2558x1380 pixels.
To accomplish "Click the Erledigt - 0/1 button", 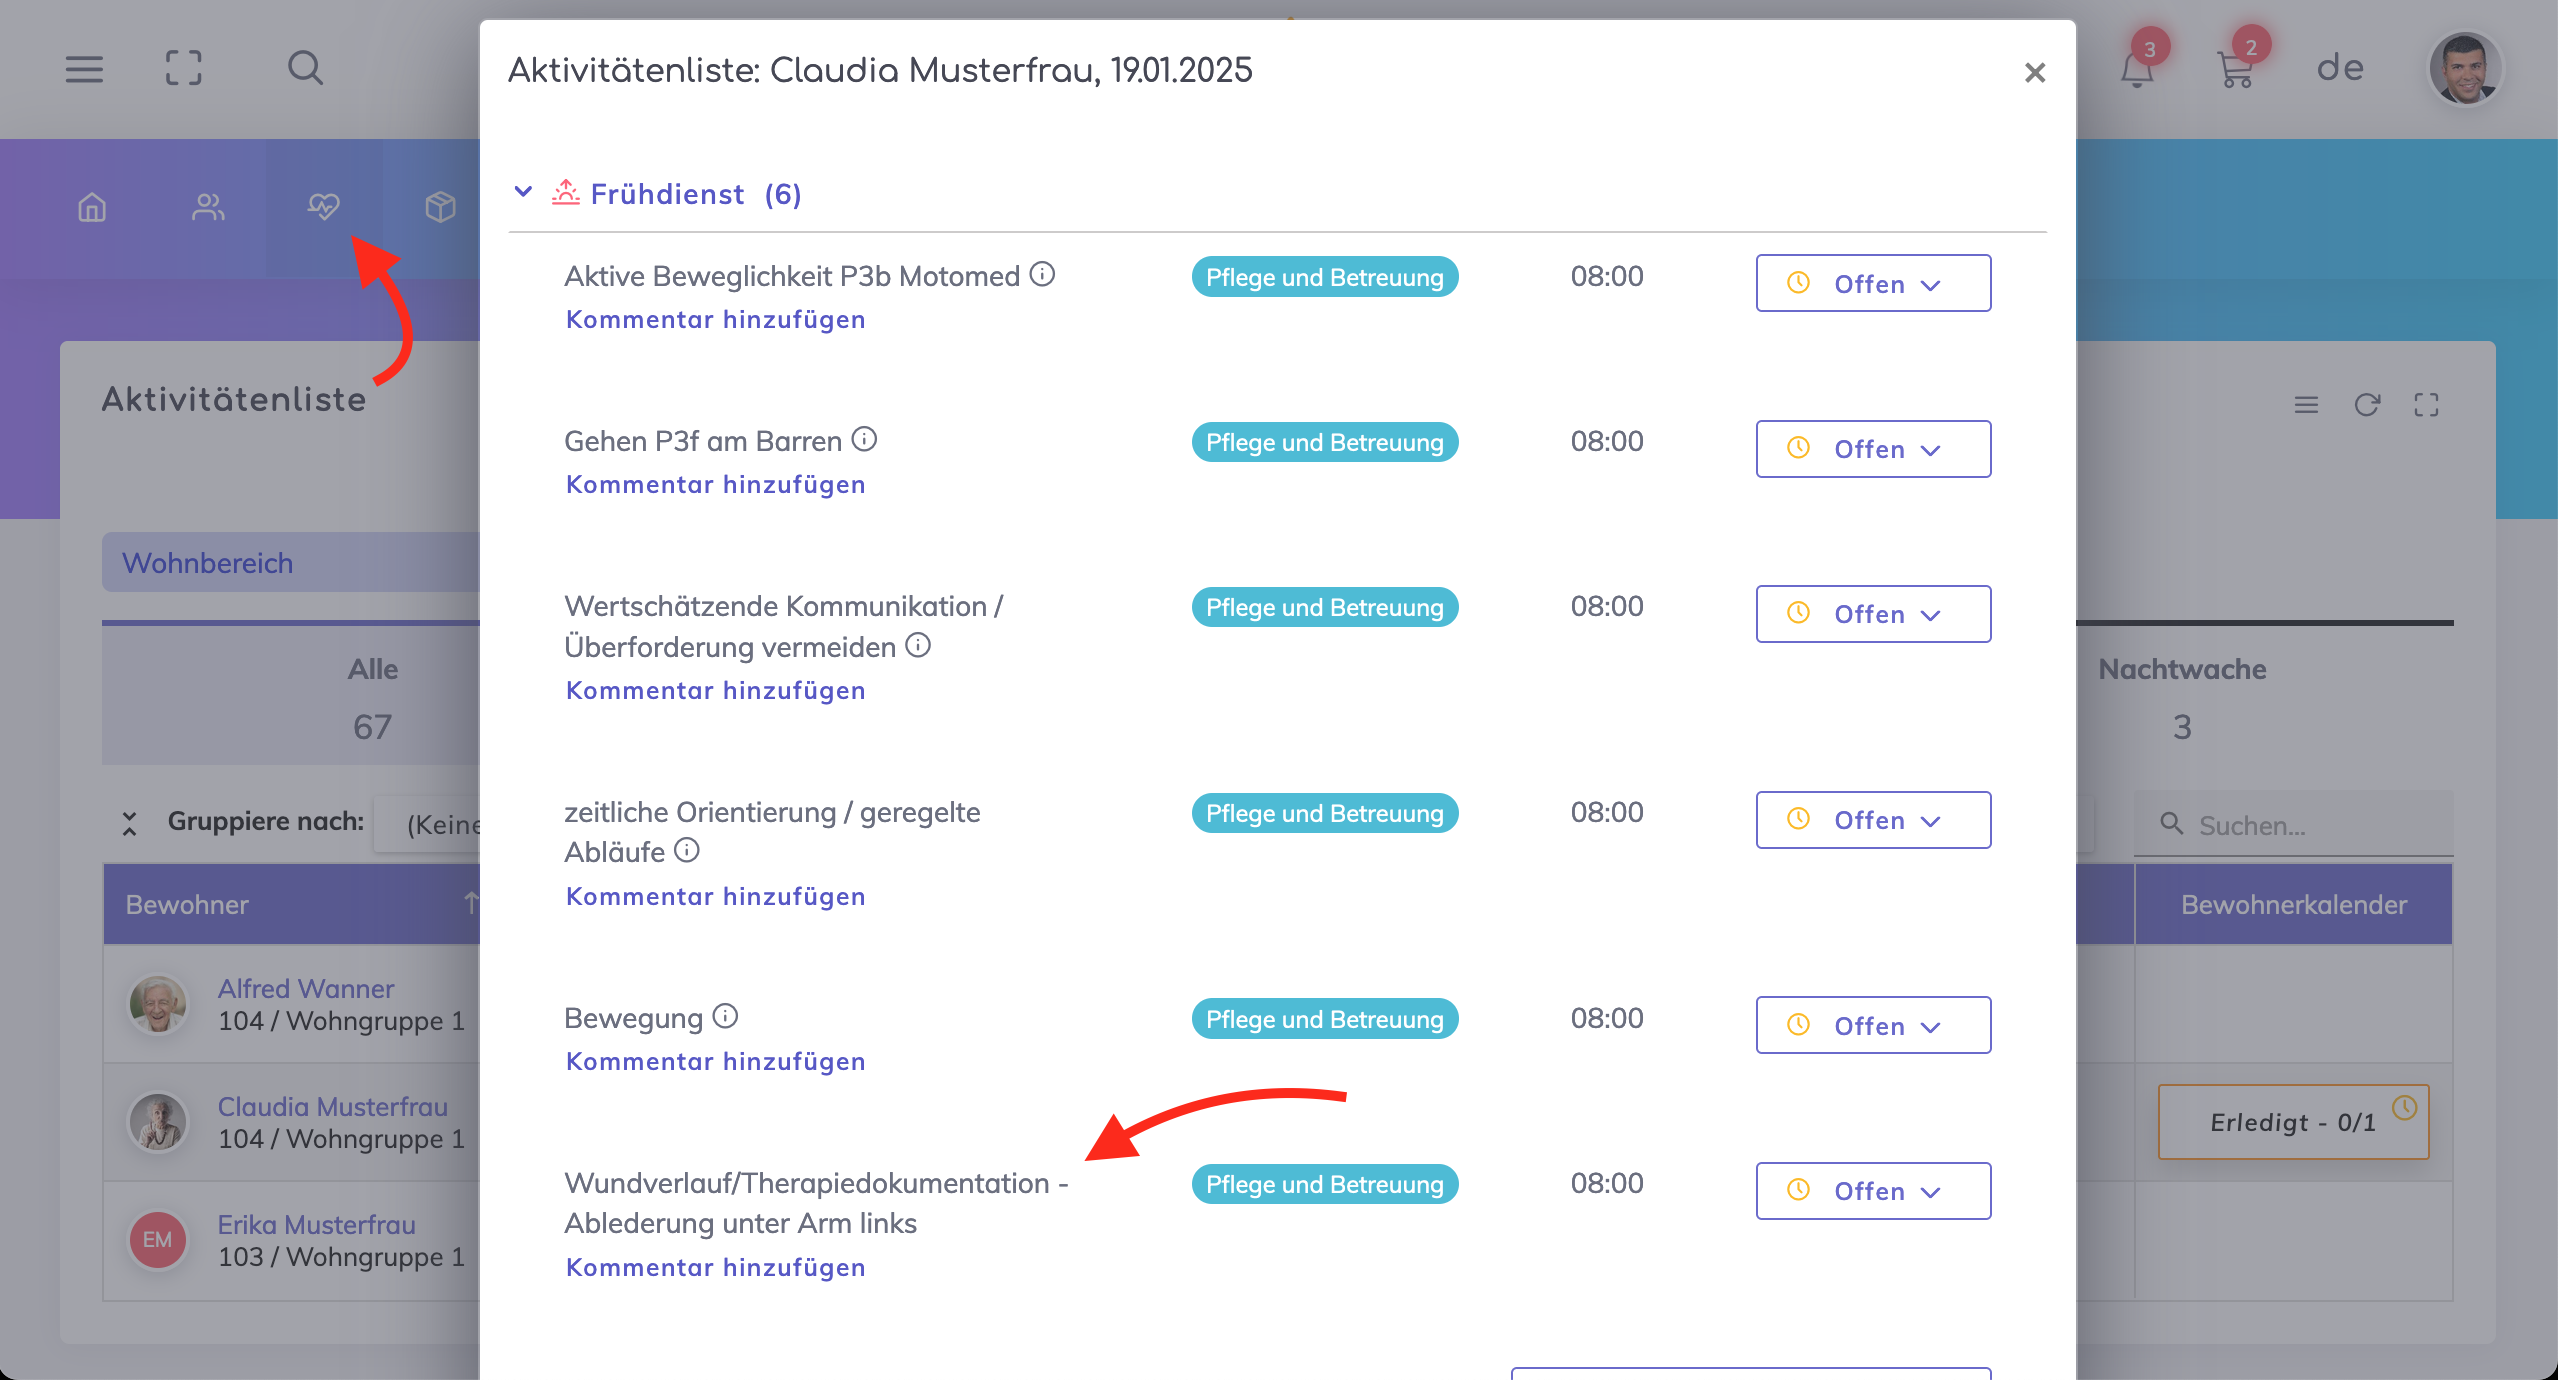I will 2292,1122.
